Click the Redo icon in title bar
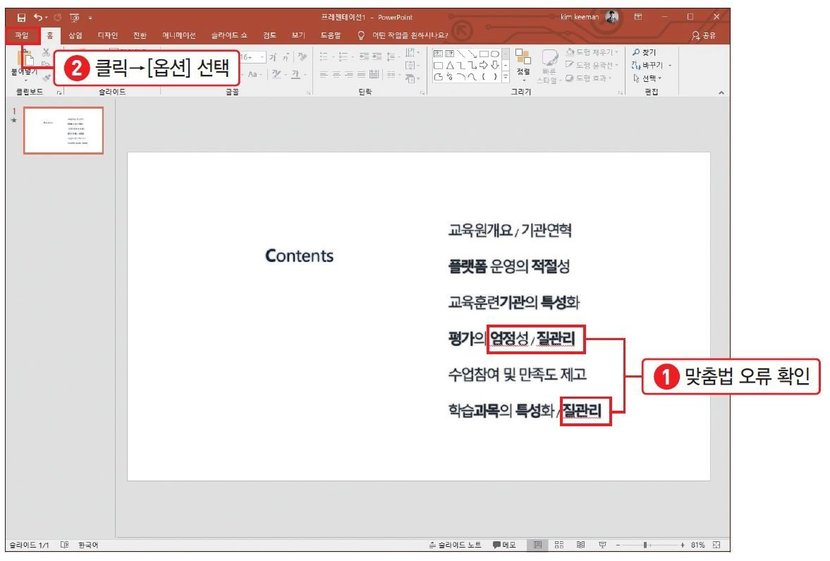 [57, 17]
